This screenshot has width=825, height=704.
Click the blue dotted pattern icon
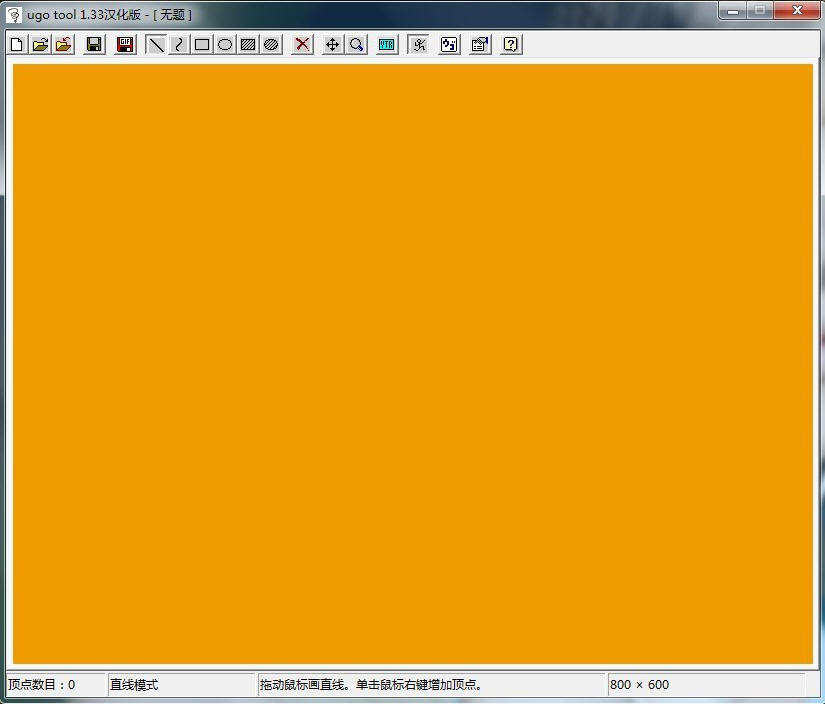coord(449,45)
